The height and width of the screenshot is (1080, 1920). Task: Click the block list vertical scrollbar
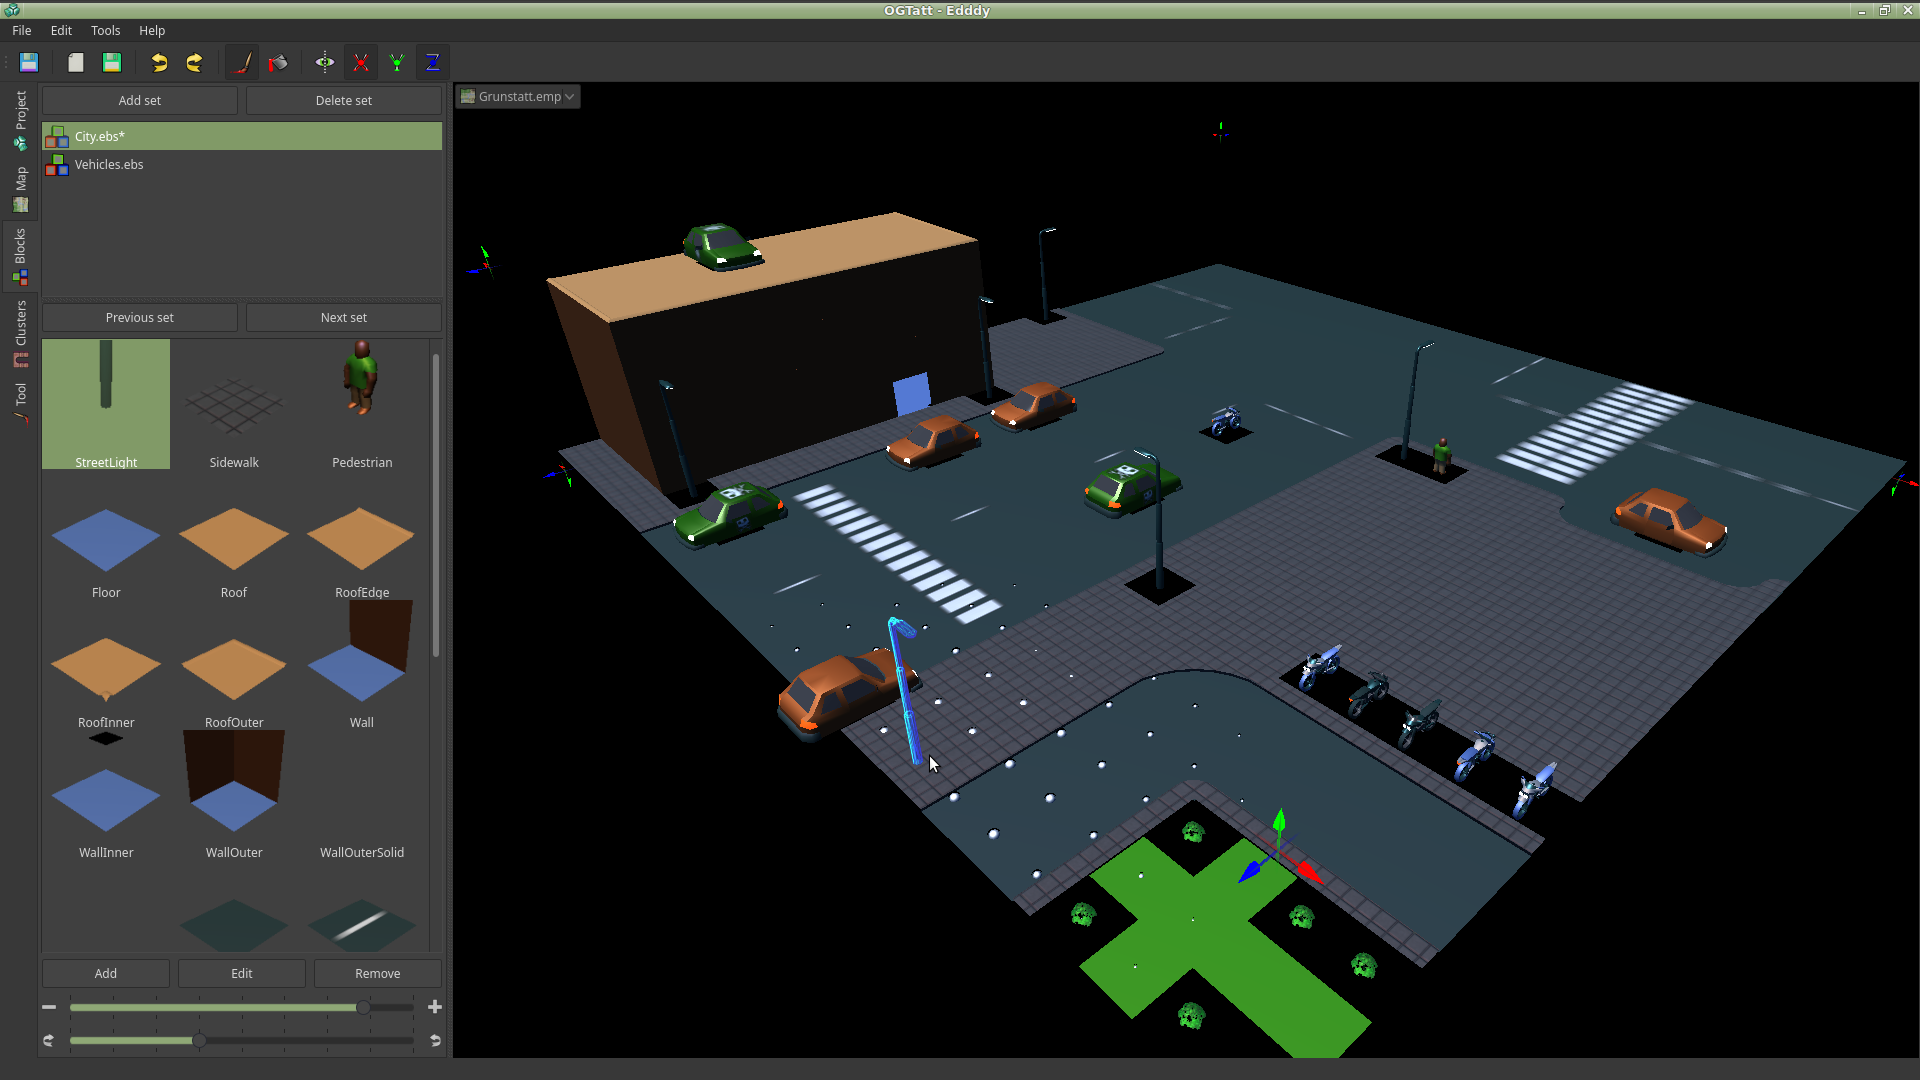(x=436, y=506)
